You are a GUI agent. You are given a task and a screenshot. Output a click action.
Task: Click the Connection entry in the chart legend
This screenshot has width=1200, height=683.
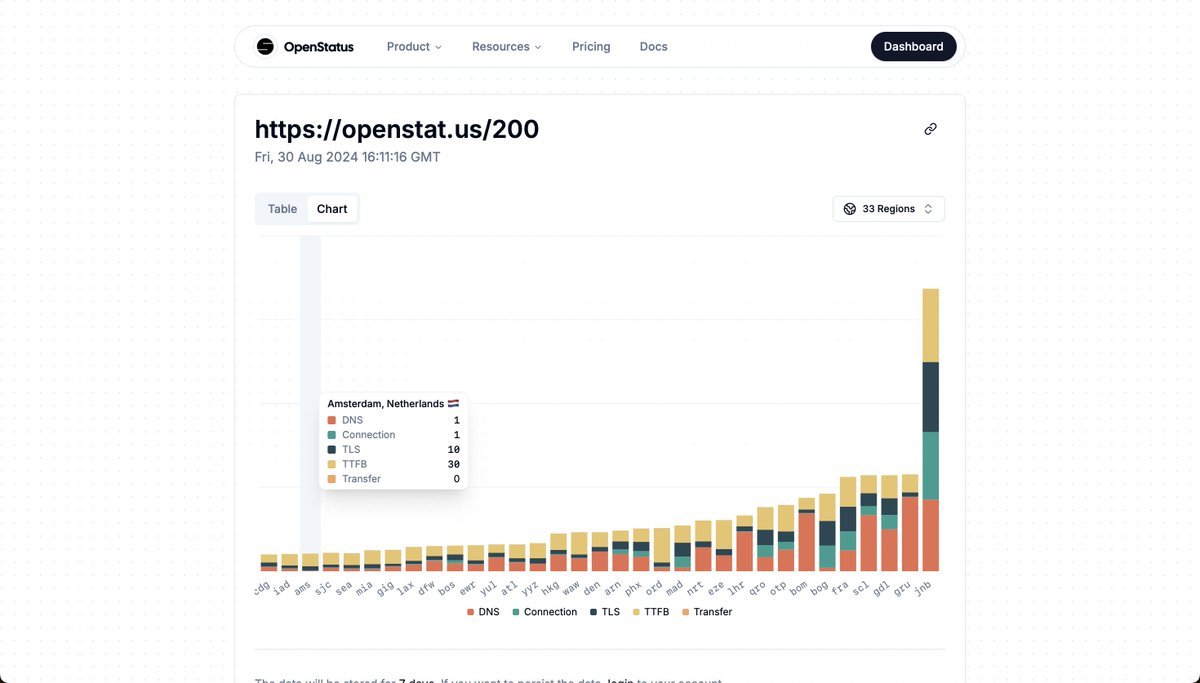(x=545, y=612)
